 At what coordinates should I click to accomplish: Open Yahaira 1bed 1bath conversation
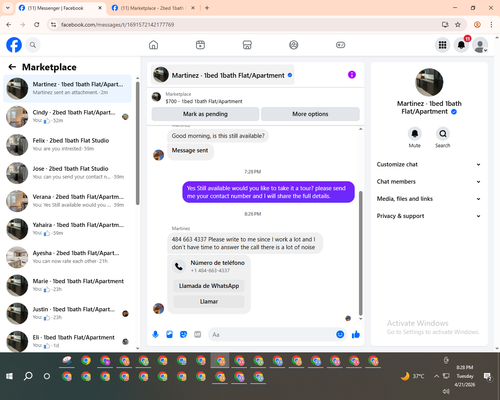point(67,229)
